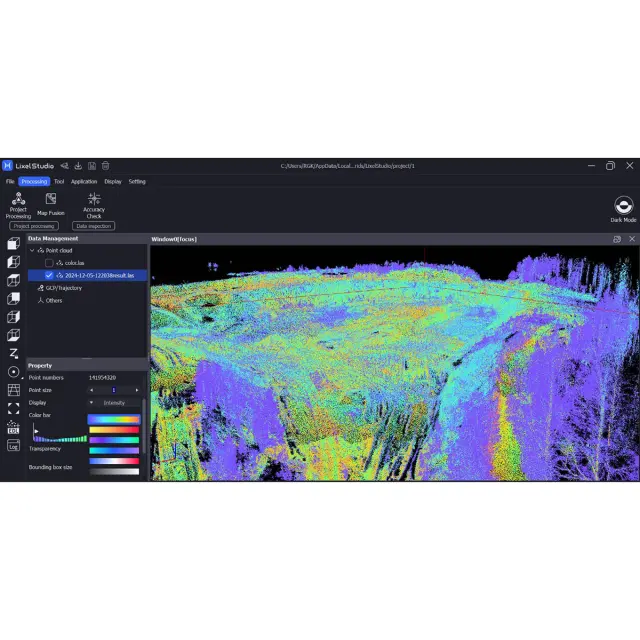The image size is (640, 640).
Task: Click the save icon in title bar
Action: tap(91, 165)
